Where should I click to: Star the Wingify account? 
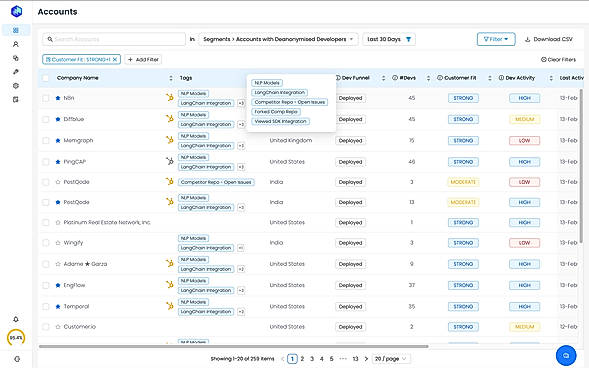point(58,243)
